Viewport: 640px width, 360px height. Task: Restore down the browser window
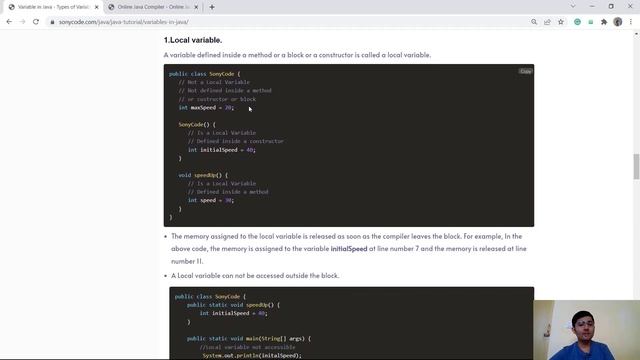point(611,7)
